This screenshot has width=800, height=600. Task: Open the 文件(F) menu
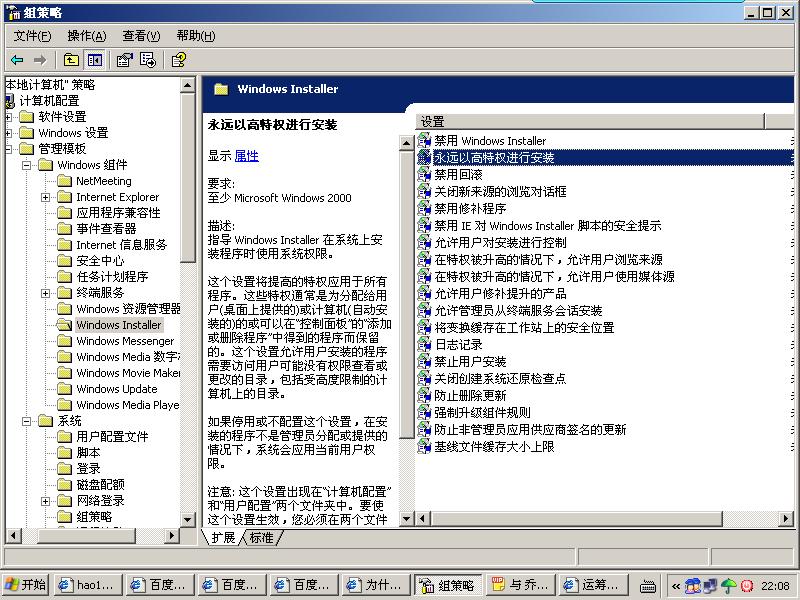(32, 36)
